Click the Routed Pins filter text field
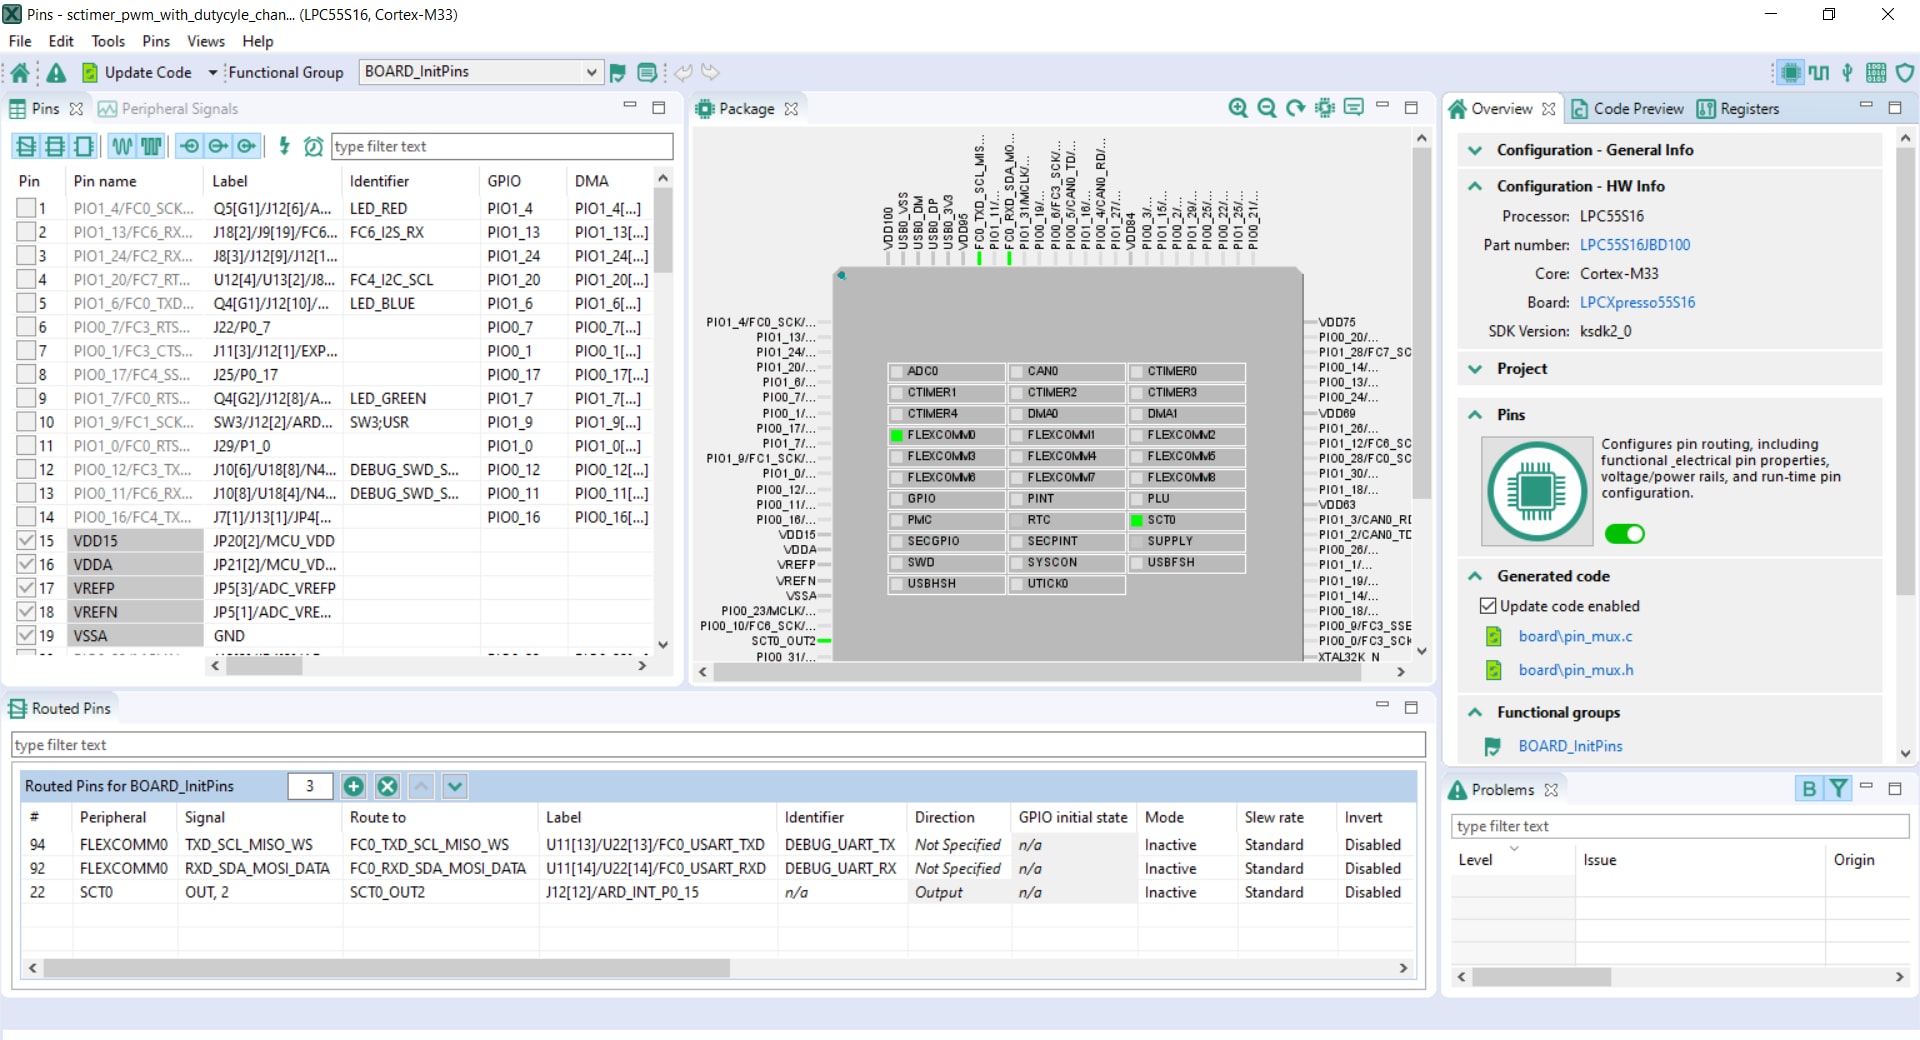Image resolution: width=1920 pixels, height=1040 pixels. [x=718, y=745]
